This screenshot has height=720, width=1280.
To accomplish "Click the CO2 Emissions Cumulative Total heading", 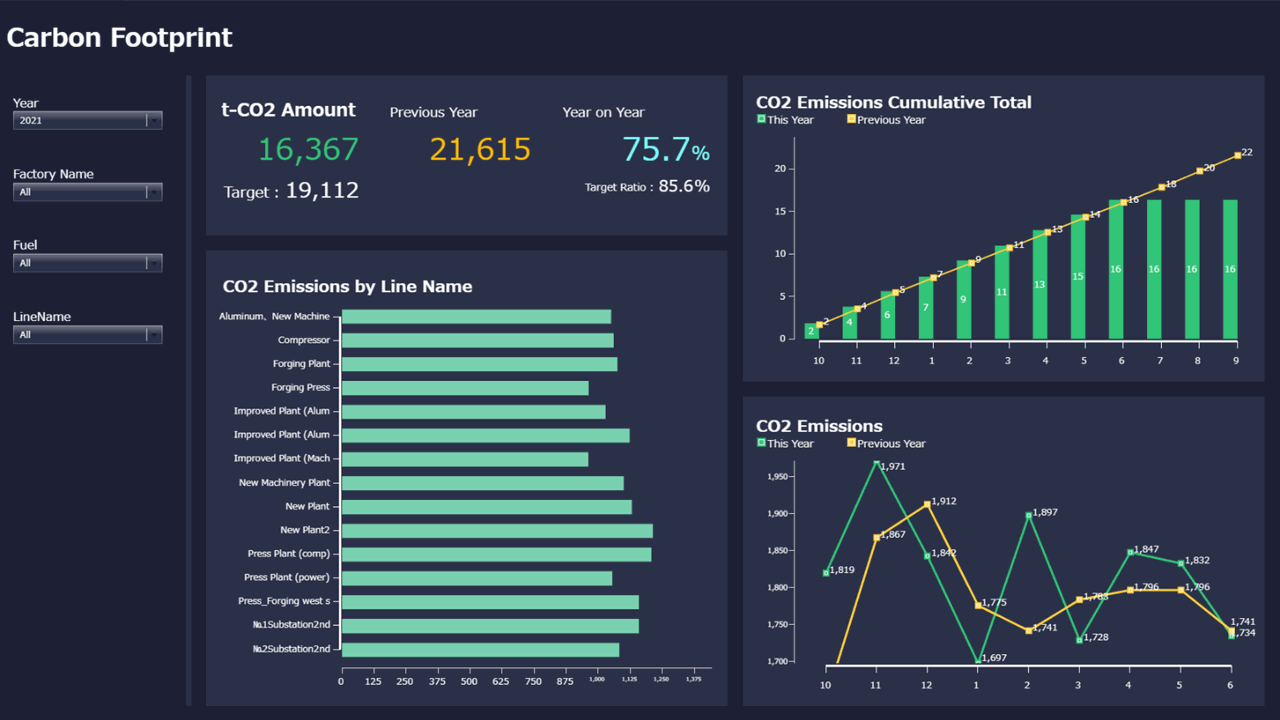I will (x=894, y=102).
